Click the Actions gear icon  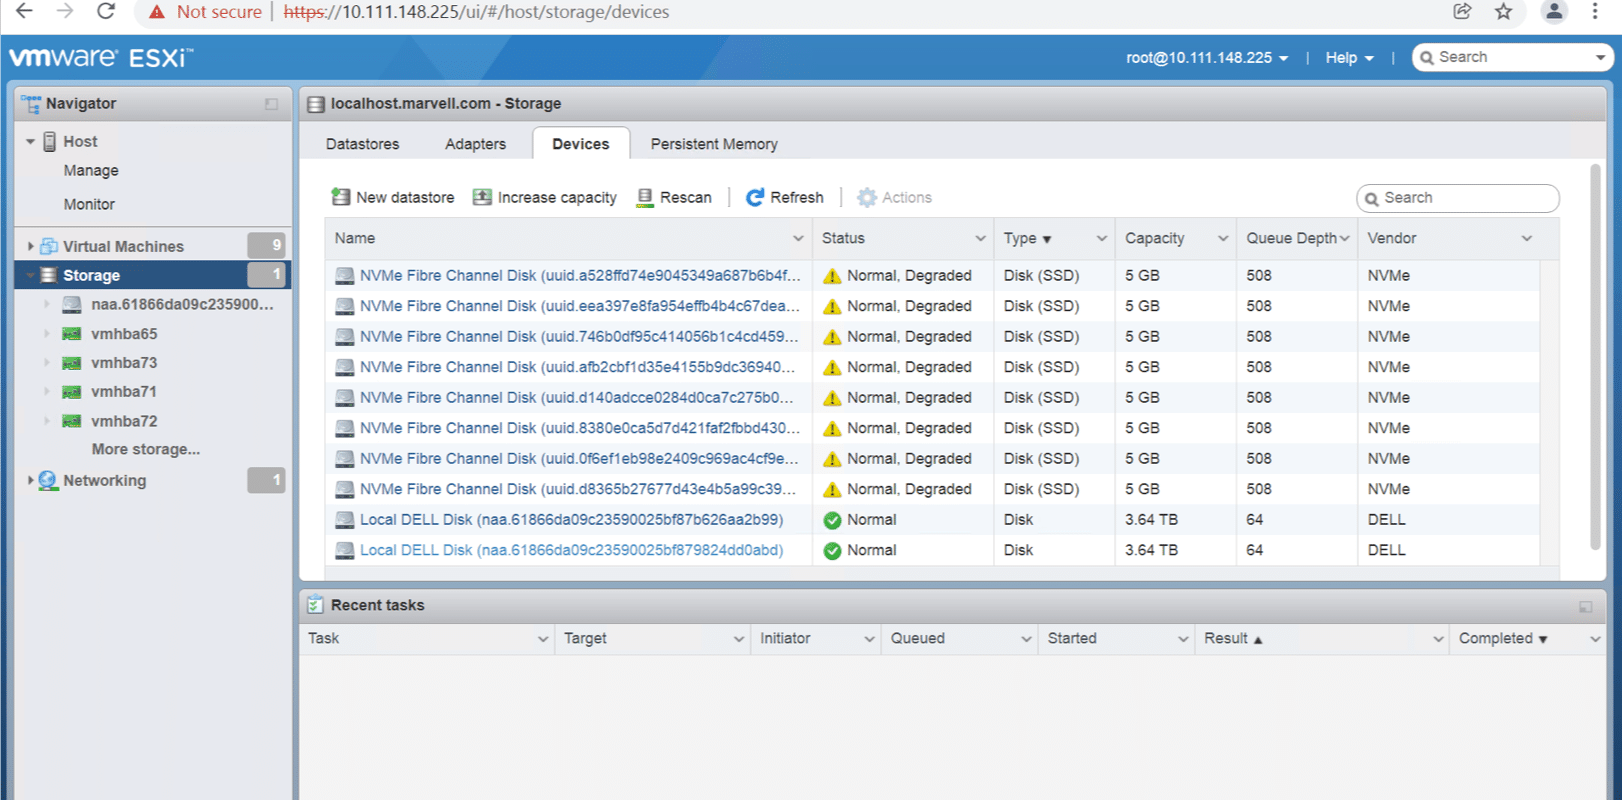coord(867,197)
